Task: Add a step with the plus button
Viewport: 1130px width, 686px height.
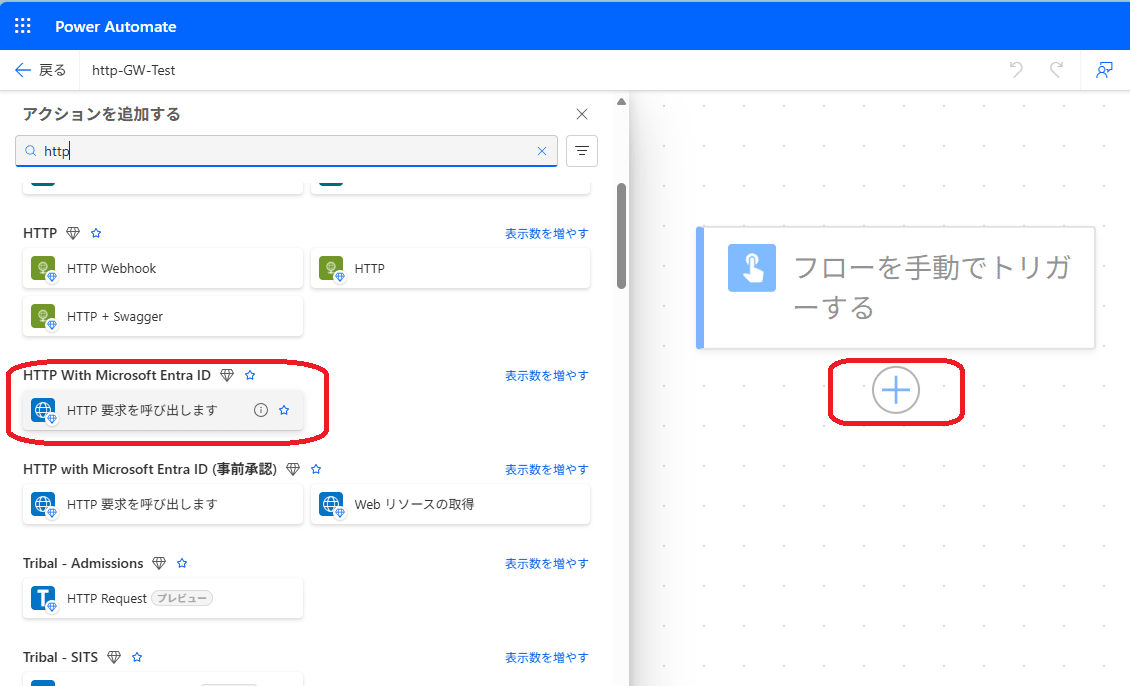Action: pyautogui.click(x=896, y=390)
